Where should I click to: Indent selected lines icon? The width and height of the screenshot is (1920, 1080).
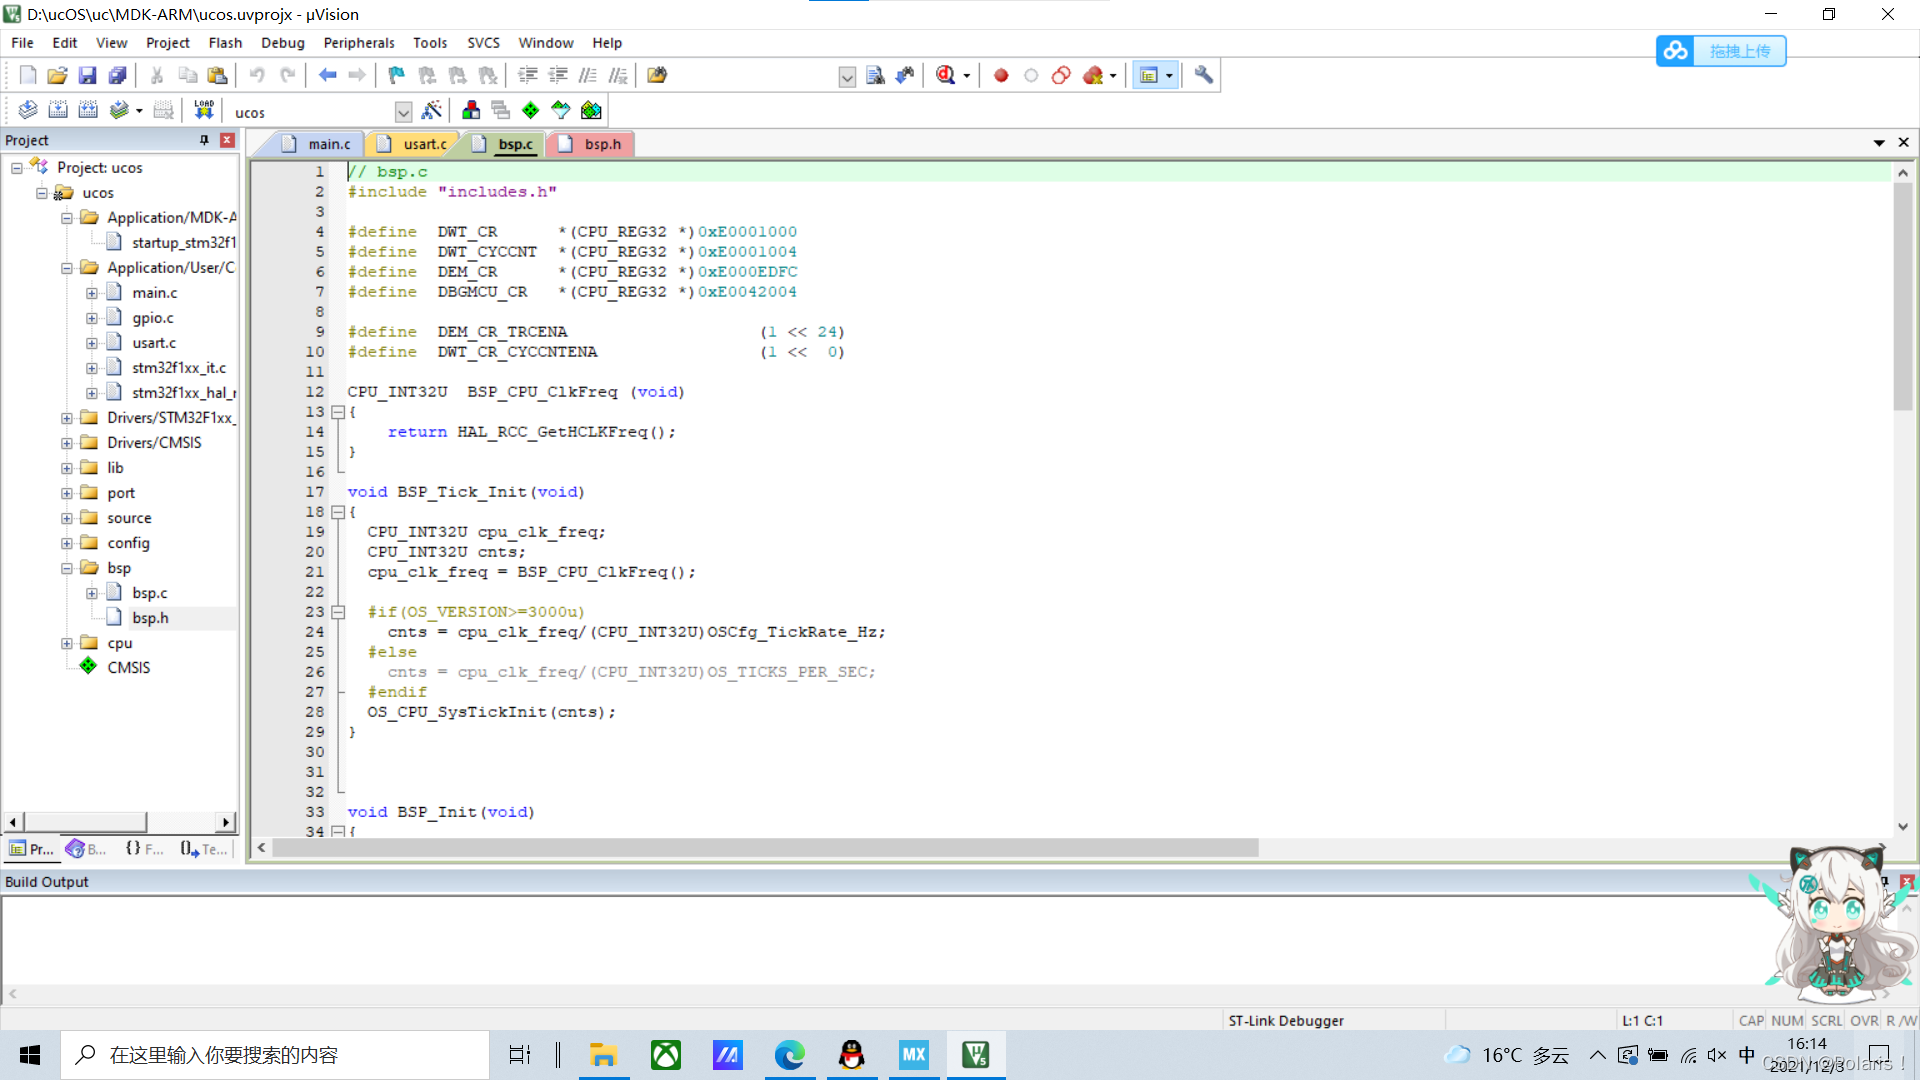tap(528, 75)
